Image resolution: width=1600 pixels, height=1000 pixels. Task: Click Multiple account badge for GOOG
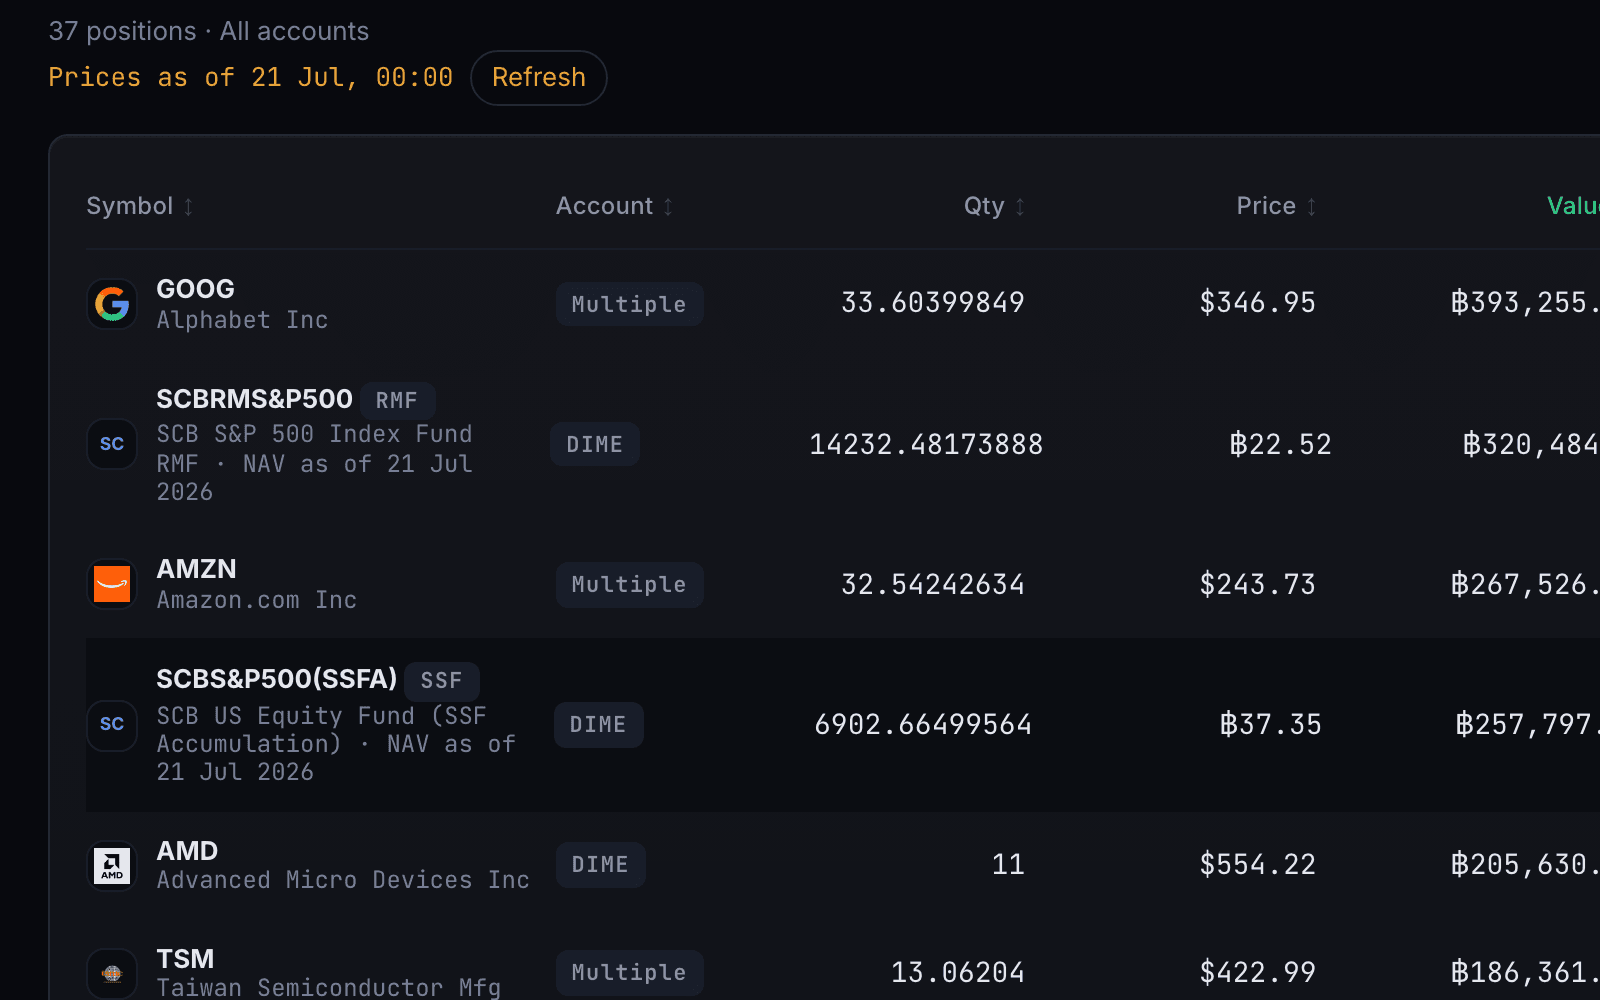pos(629,304)
